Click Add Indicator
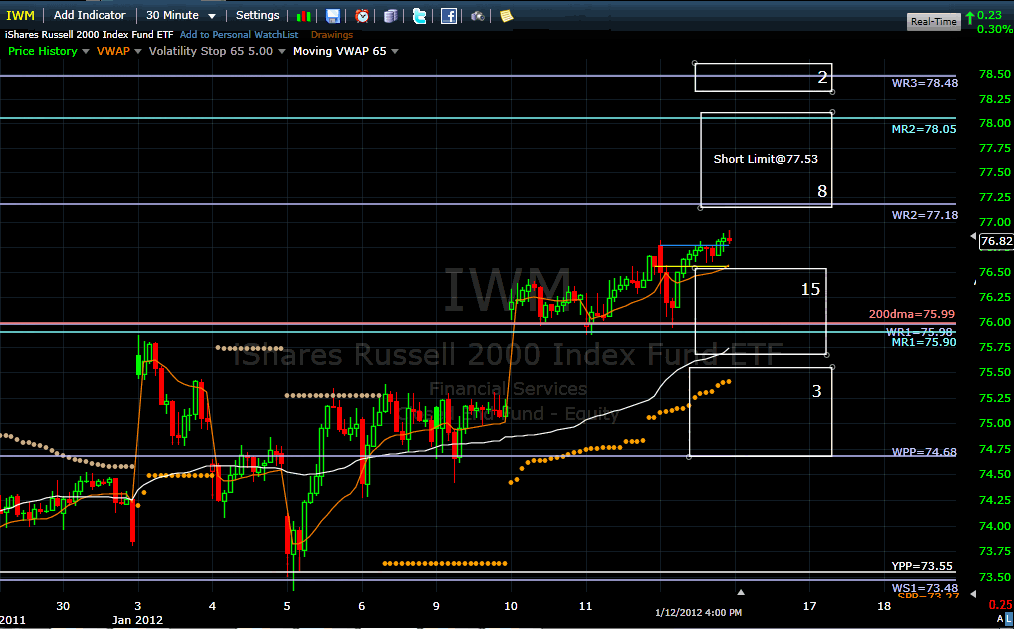The width and height of the screenshot is (1014, 629). (x=89, y=15)
